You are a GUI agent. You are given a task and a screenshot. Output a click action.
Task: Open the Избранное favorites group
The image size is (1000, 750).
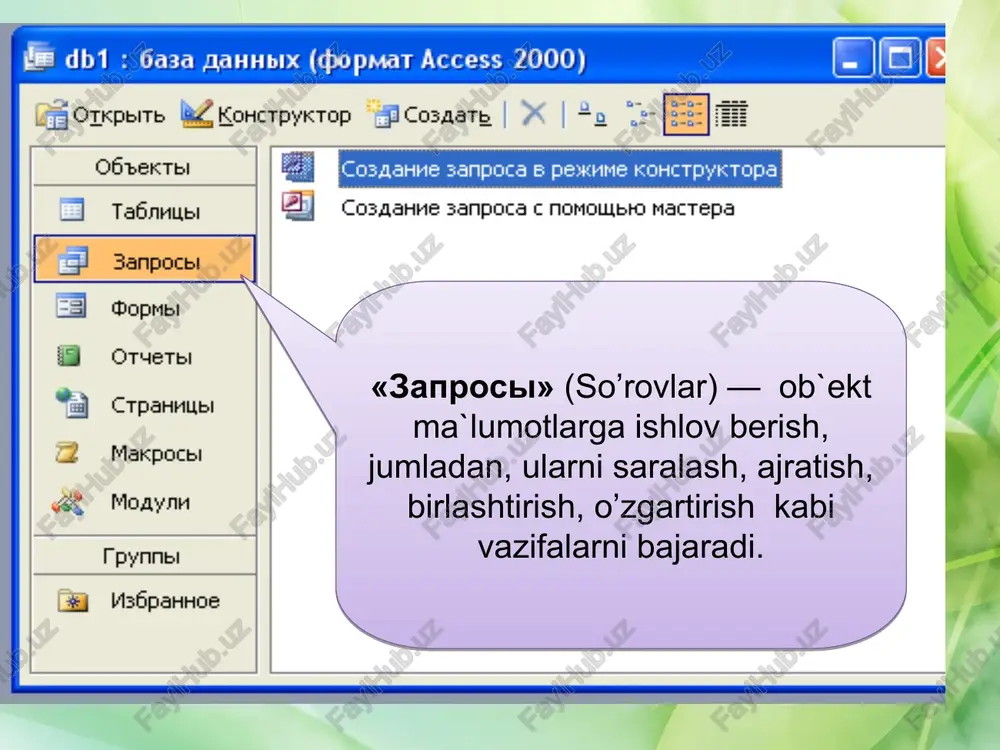point(144,600)
